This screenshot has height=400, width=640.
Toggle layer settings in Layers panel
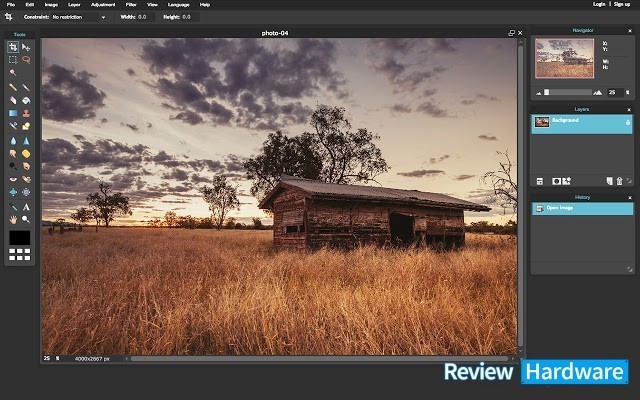point(540,181)
